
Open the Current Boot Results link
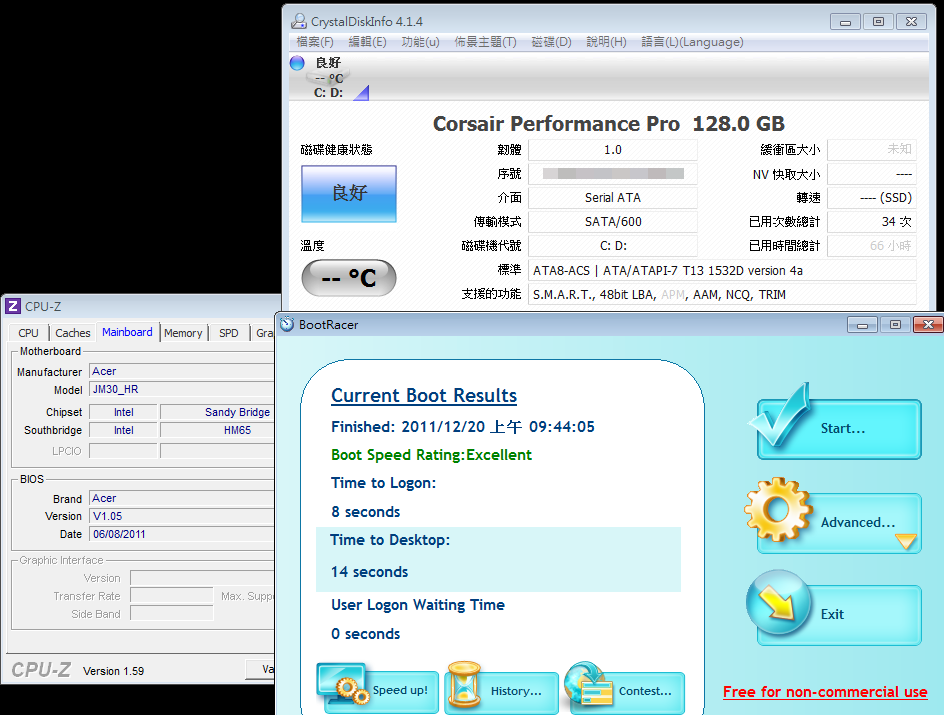click(424, 395)
